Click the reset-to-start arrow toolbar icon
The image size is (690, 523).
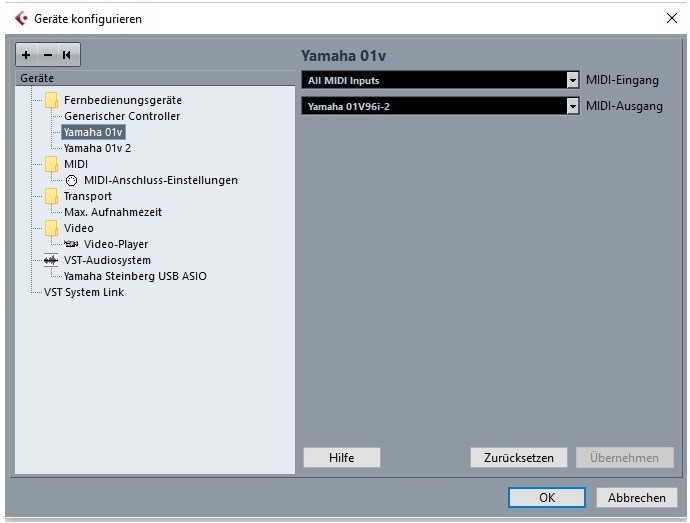pyautogui.click(x=67, y=55)
